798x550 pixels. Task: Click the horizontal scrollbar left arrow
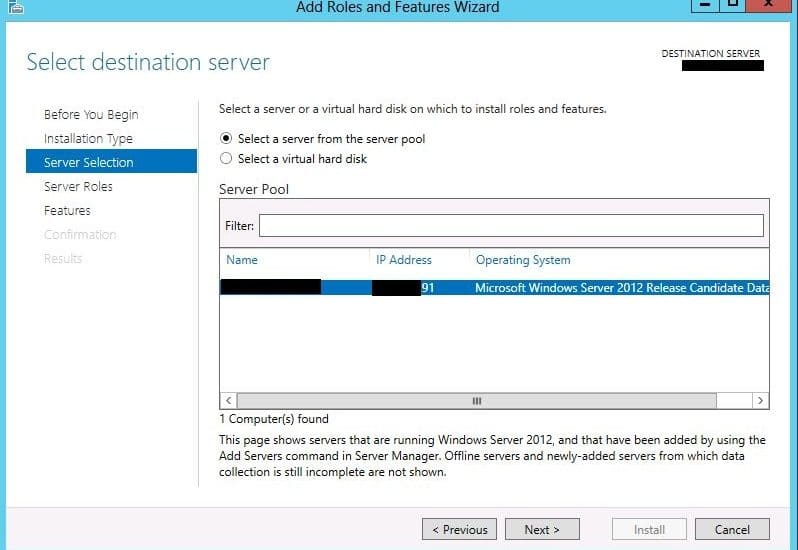point(229,400)
